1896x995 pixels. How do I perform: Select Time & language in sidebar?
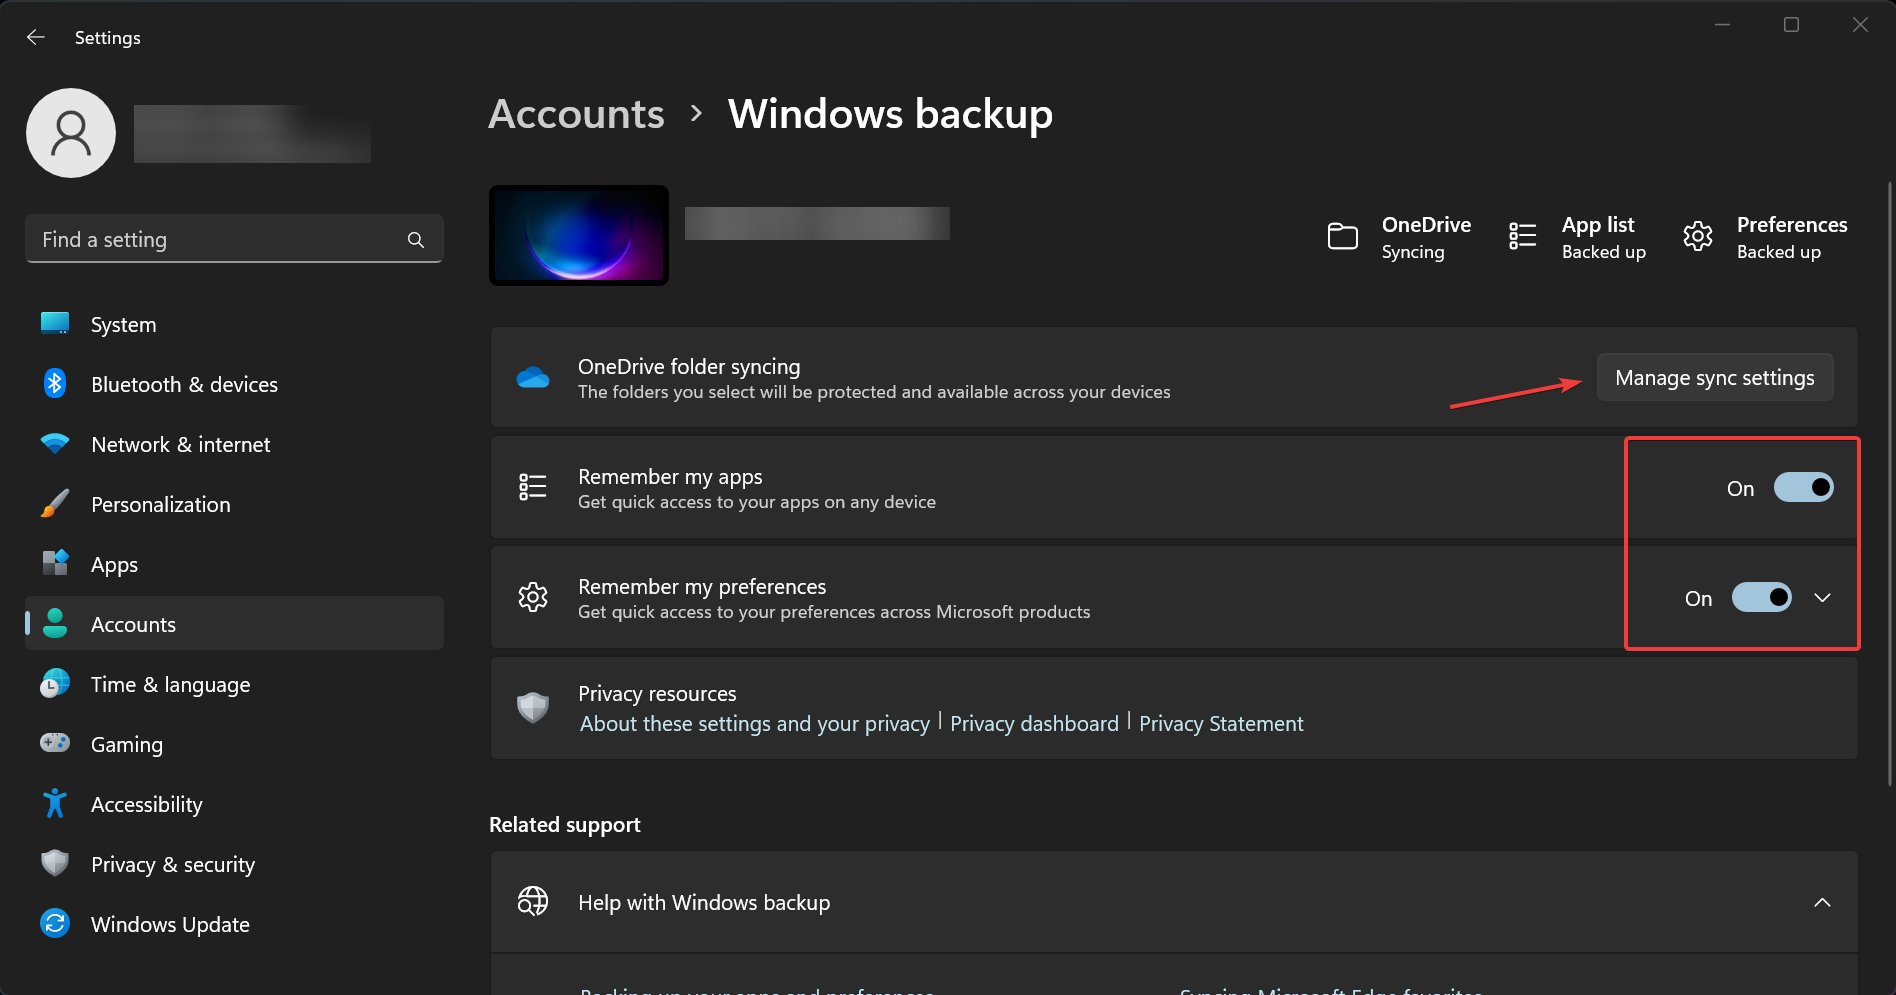coord(234,684)
